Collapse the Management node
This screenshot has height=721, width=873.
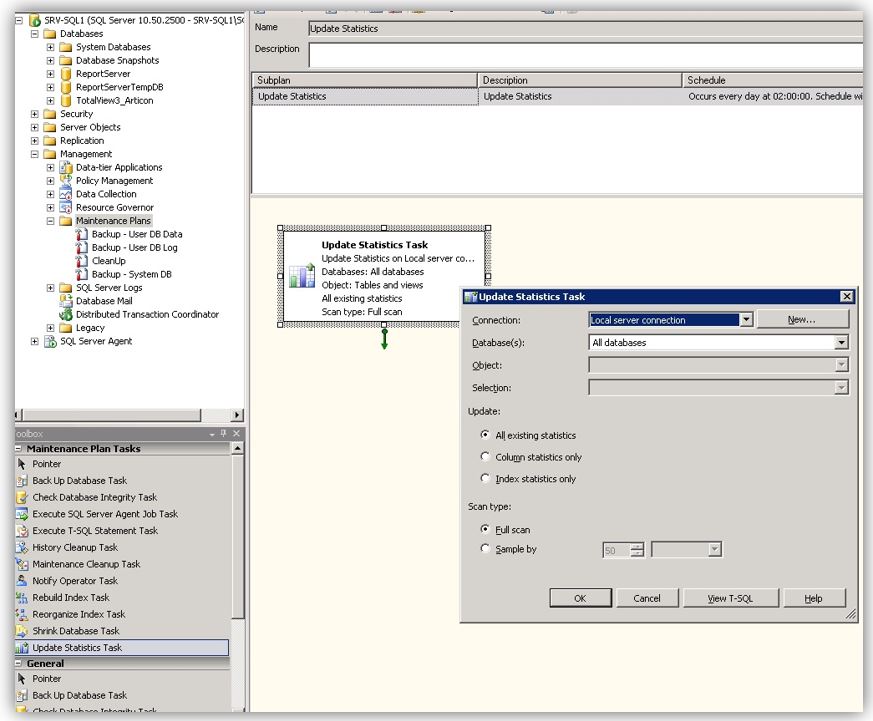[x=35, y=154]
